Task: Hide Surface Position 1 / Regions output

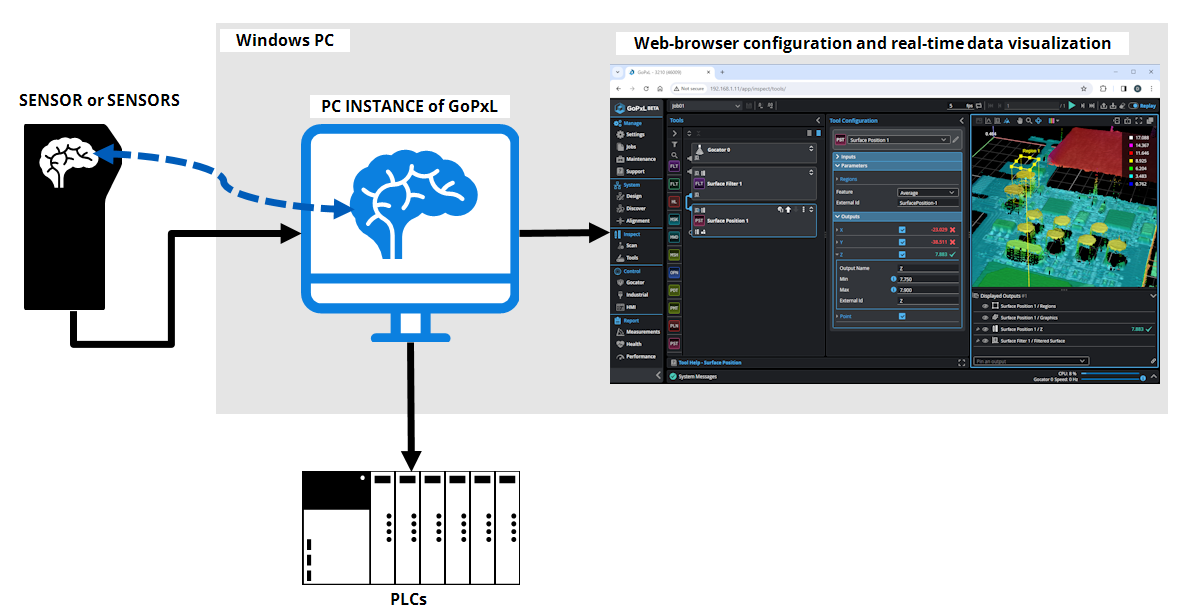Action: coord(985,306)
